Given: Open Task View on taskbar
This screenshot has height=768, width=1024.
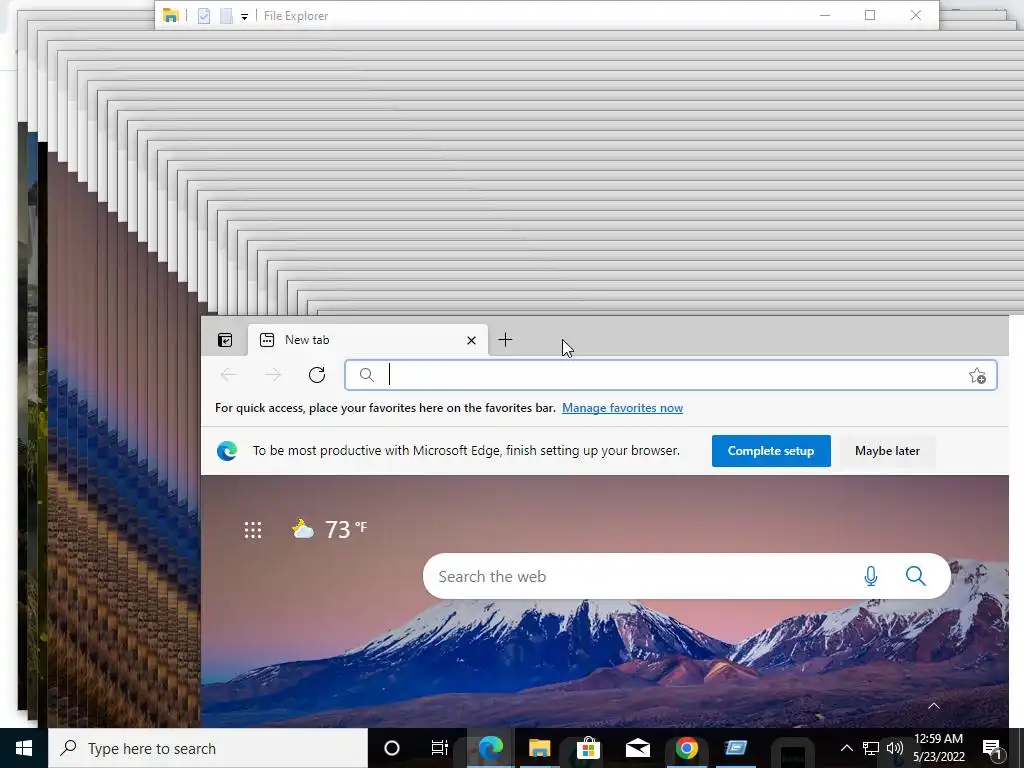Looking at the screenshot, I should 440,748.
